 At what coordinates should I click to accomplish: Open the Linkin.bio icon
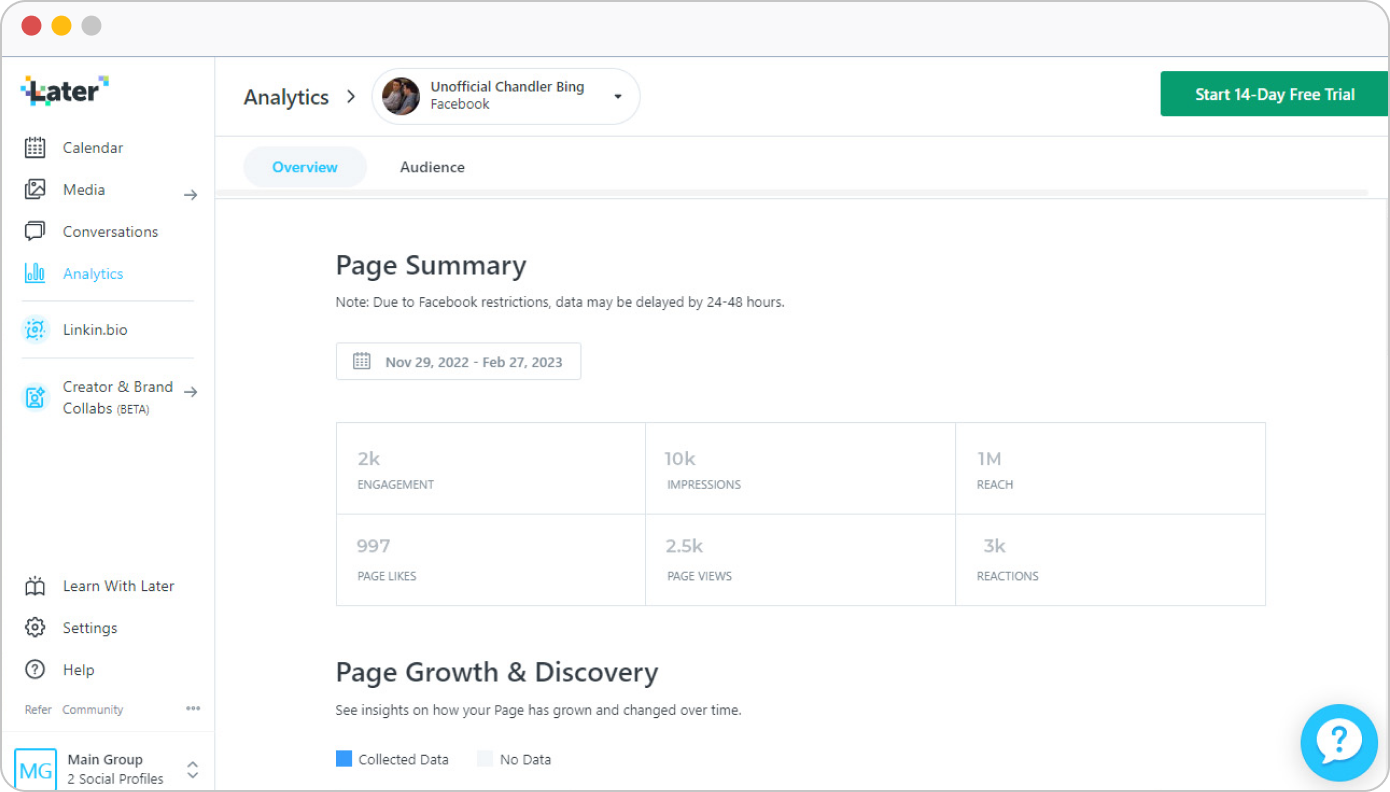coord(35,329)
